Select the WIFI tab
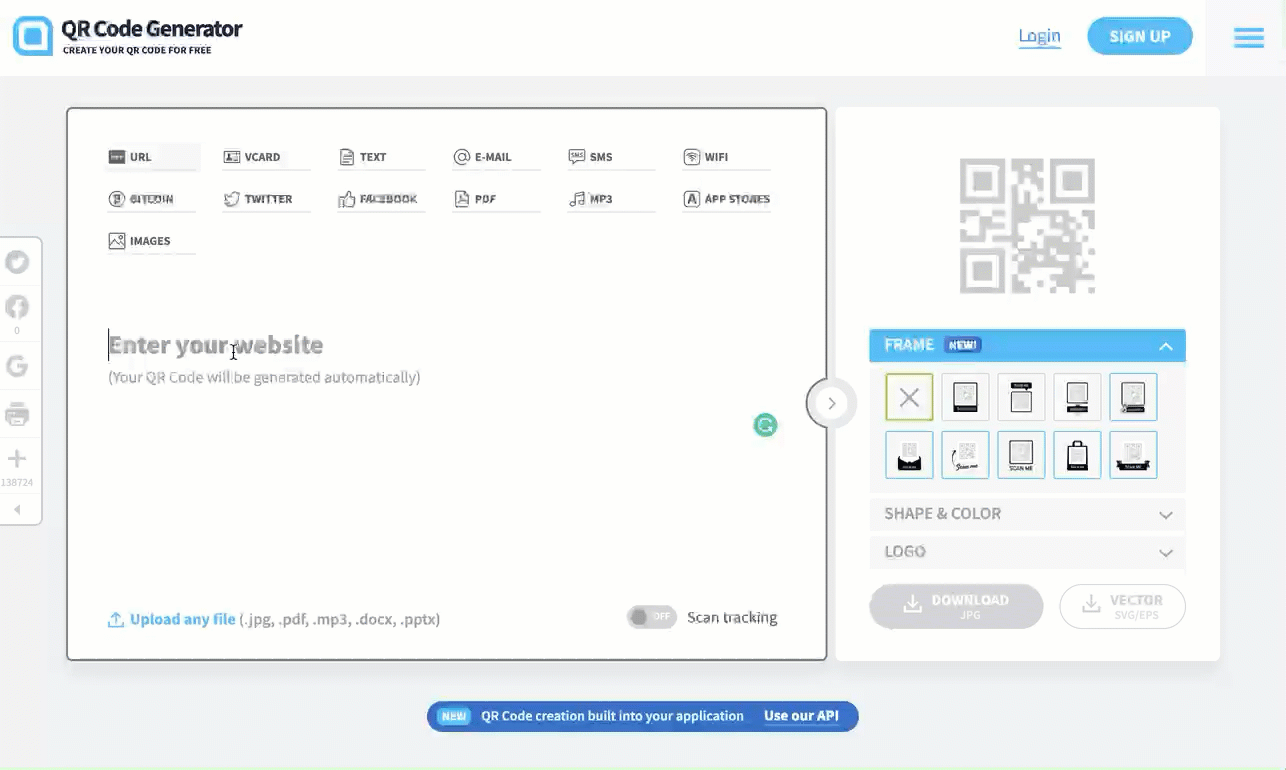The height and width of the screenshot is (770, 1286). 726,157
